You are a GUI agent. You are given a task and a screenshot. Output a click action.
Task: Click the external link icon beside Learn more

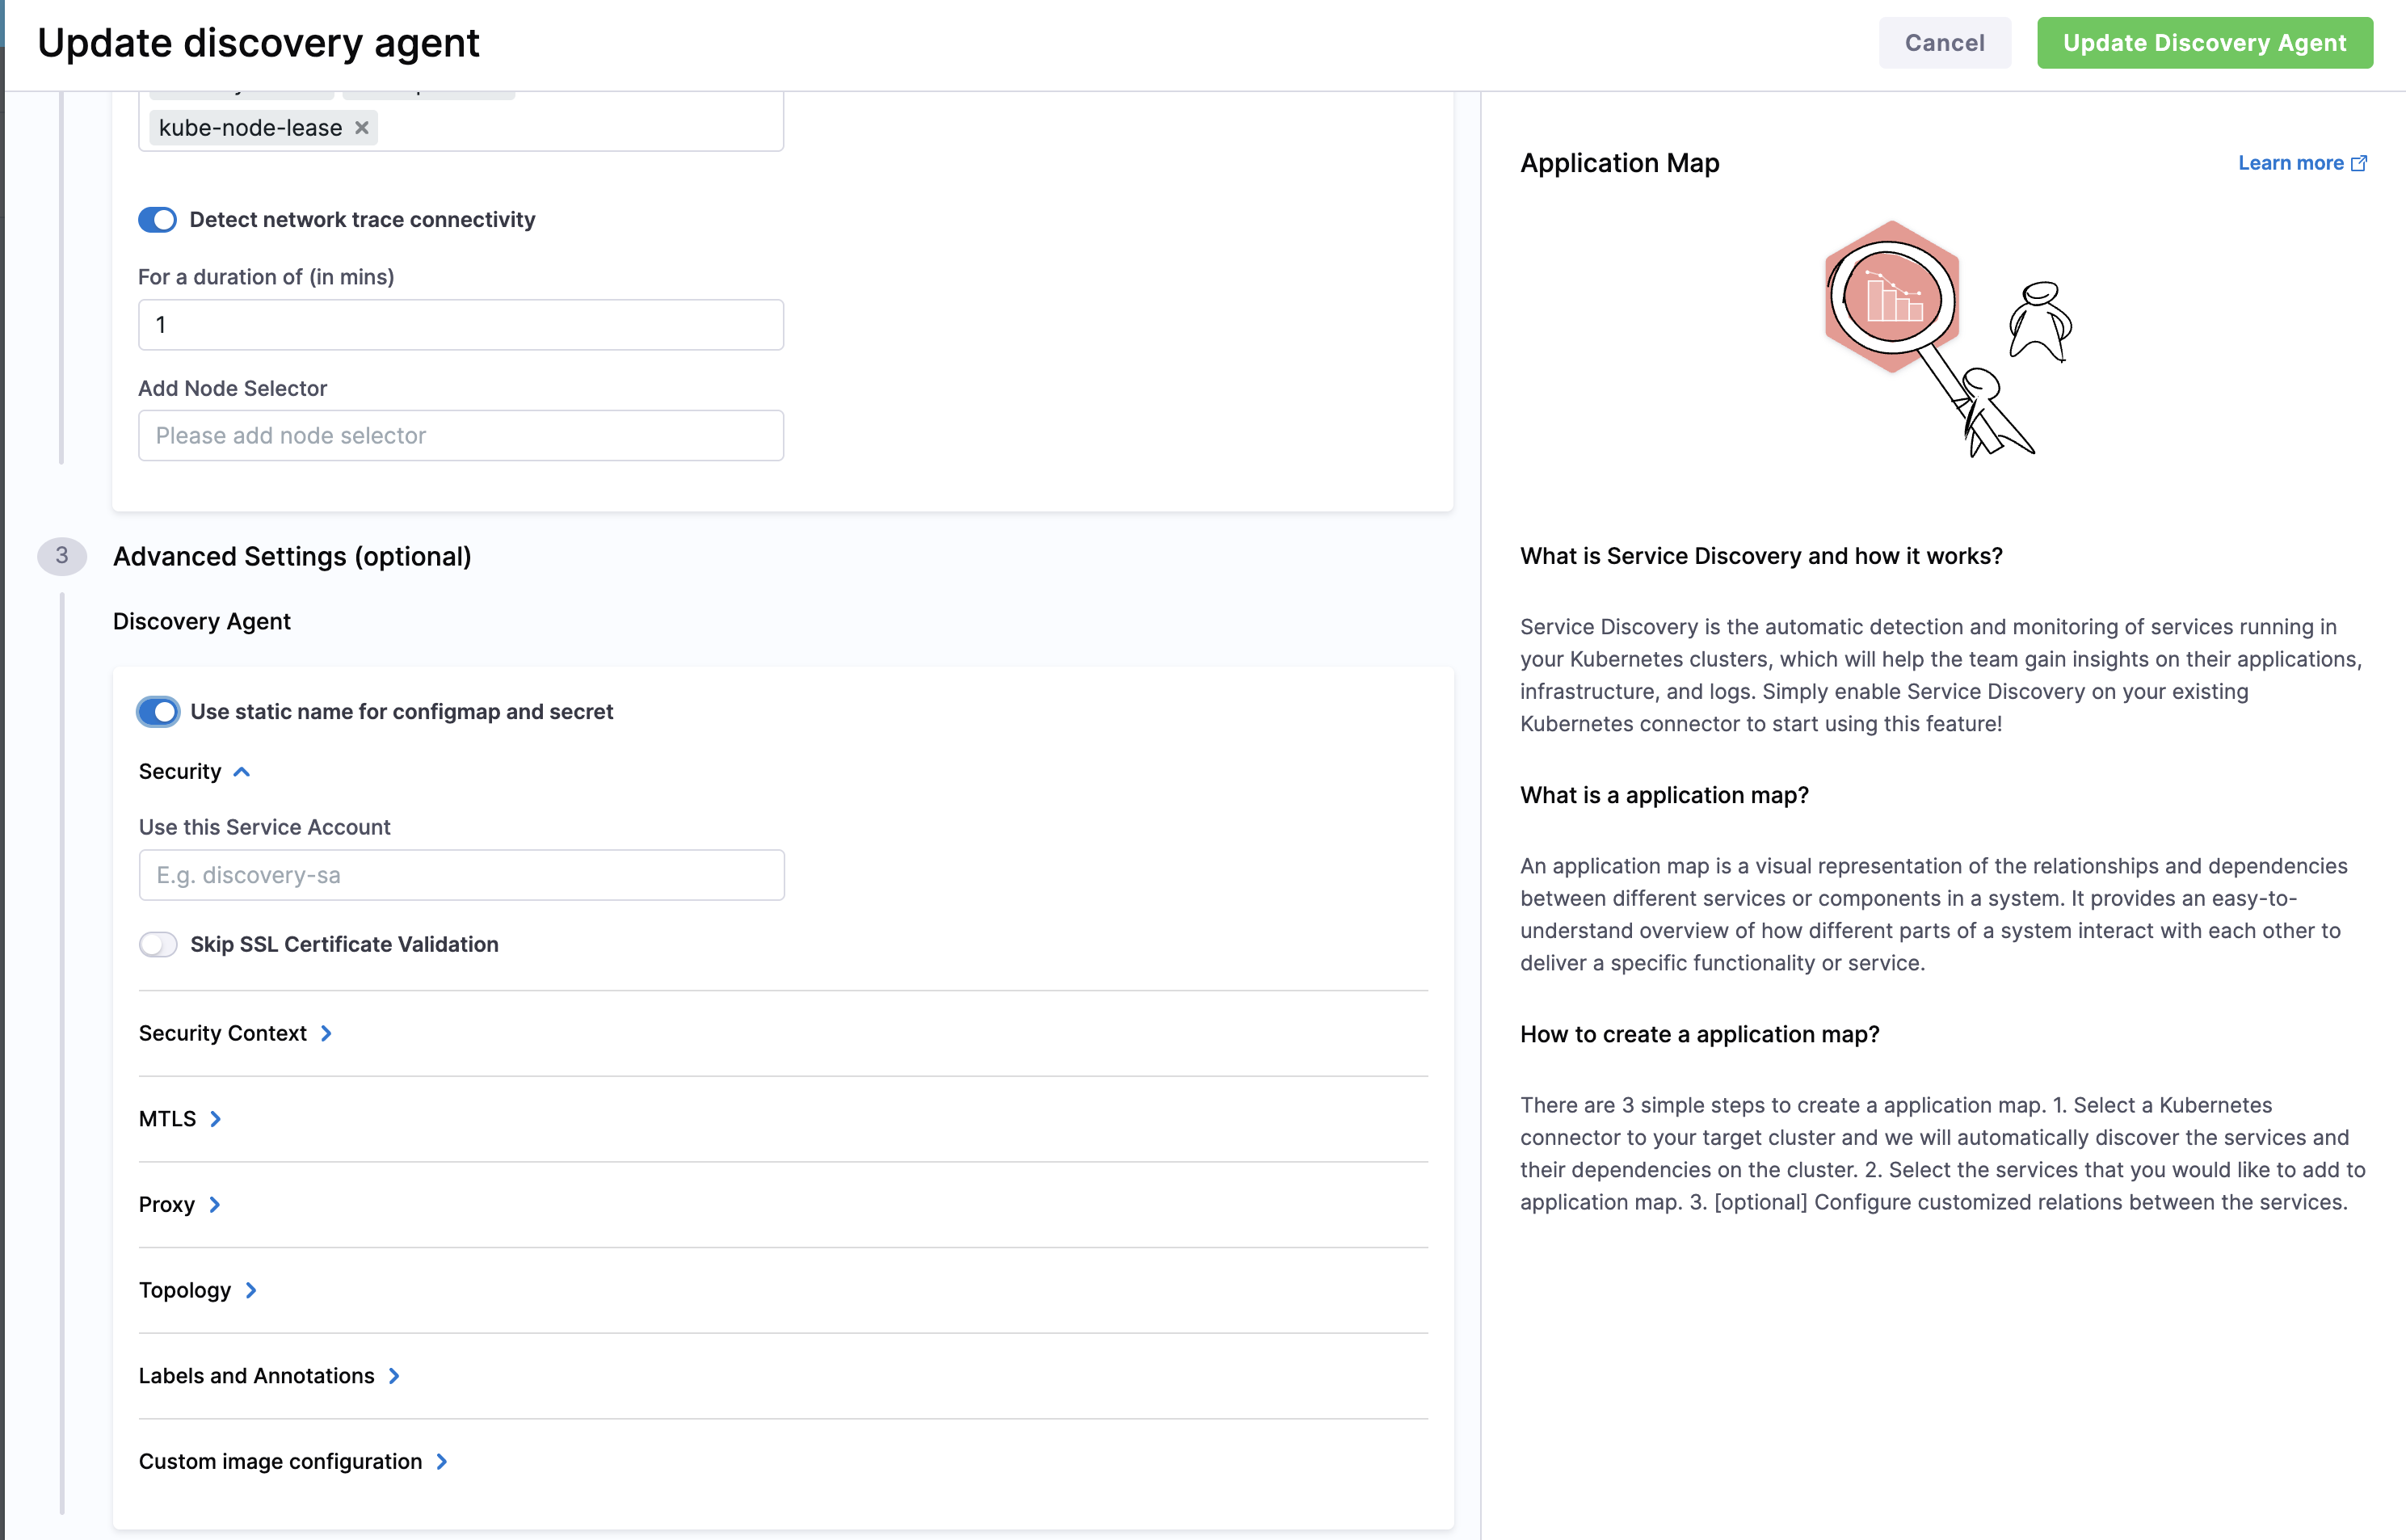pos(2359,163)
